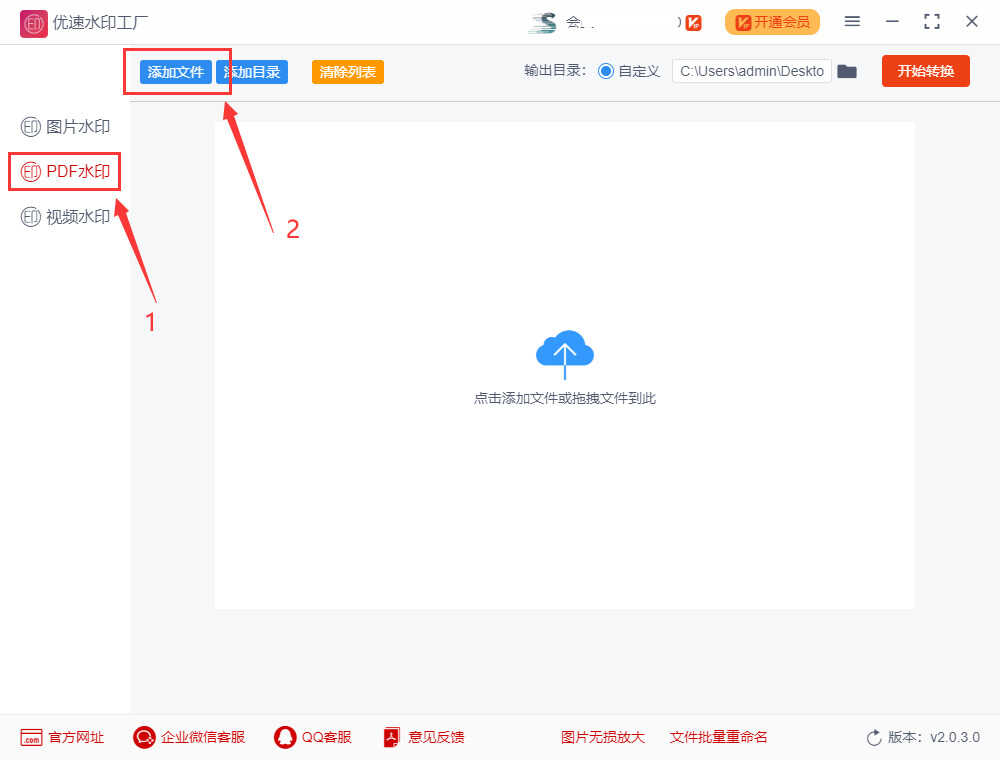Open 开通会员 membership button
The width and height of the screenshot is (1000, 760).
coord(772,22)
